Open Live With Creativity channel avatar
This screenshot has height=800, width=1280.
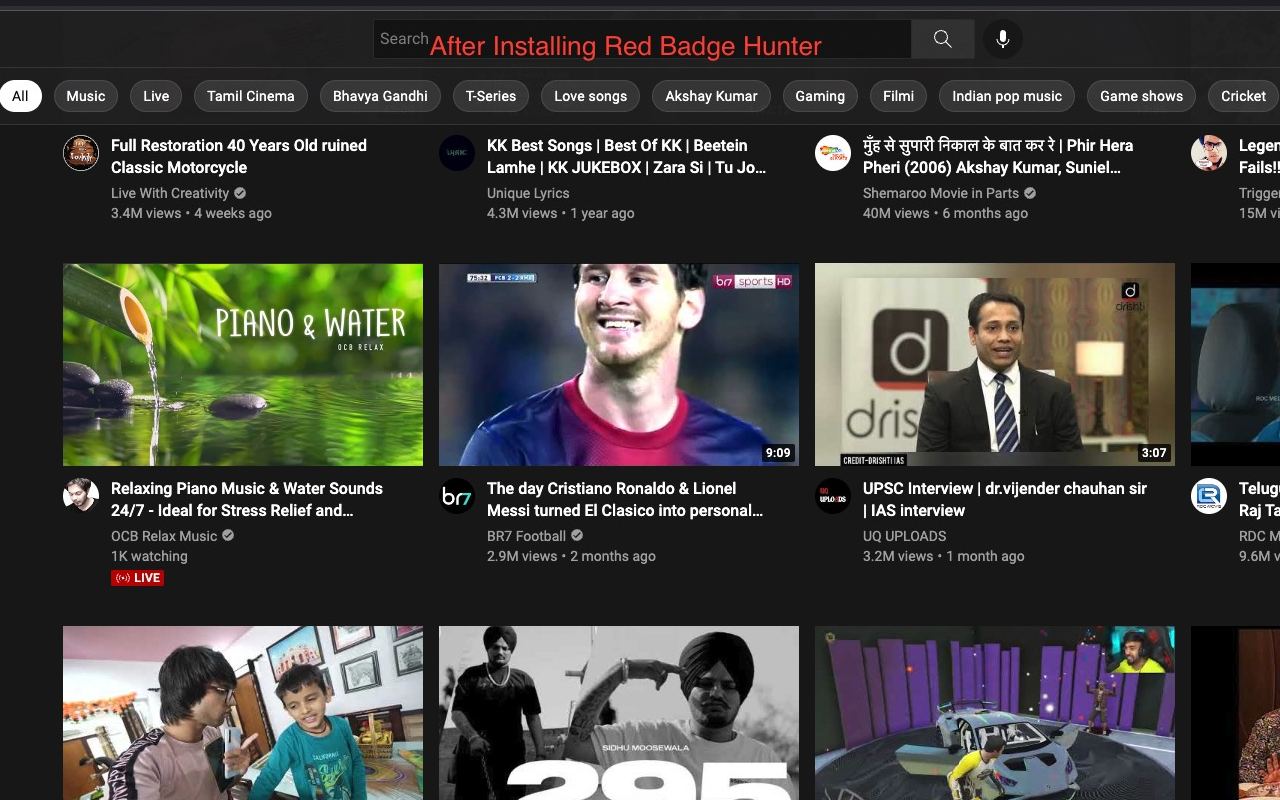point(81,153)
